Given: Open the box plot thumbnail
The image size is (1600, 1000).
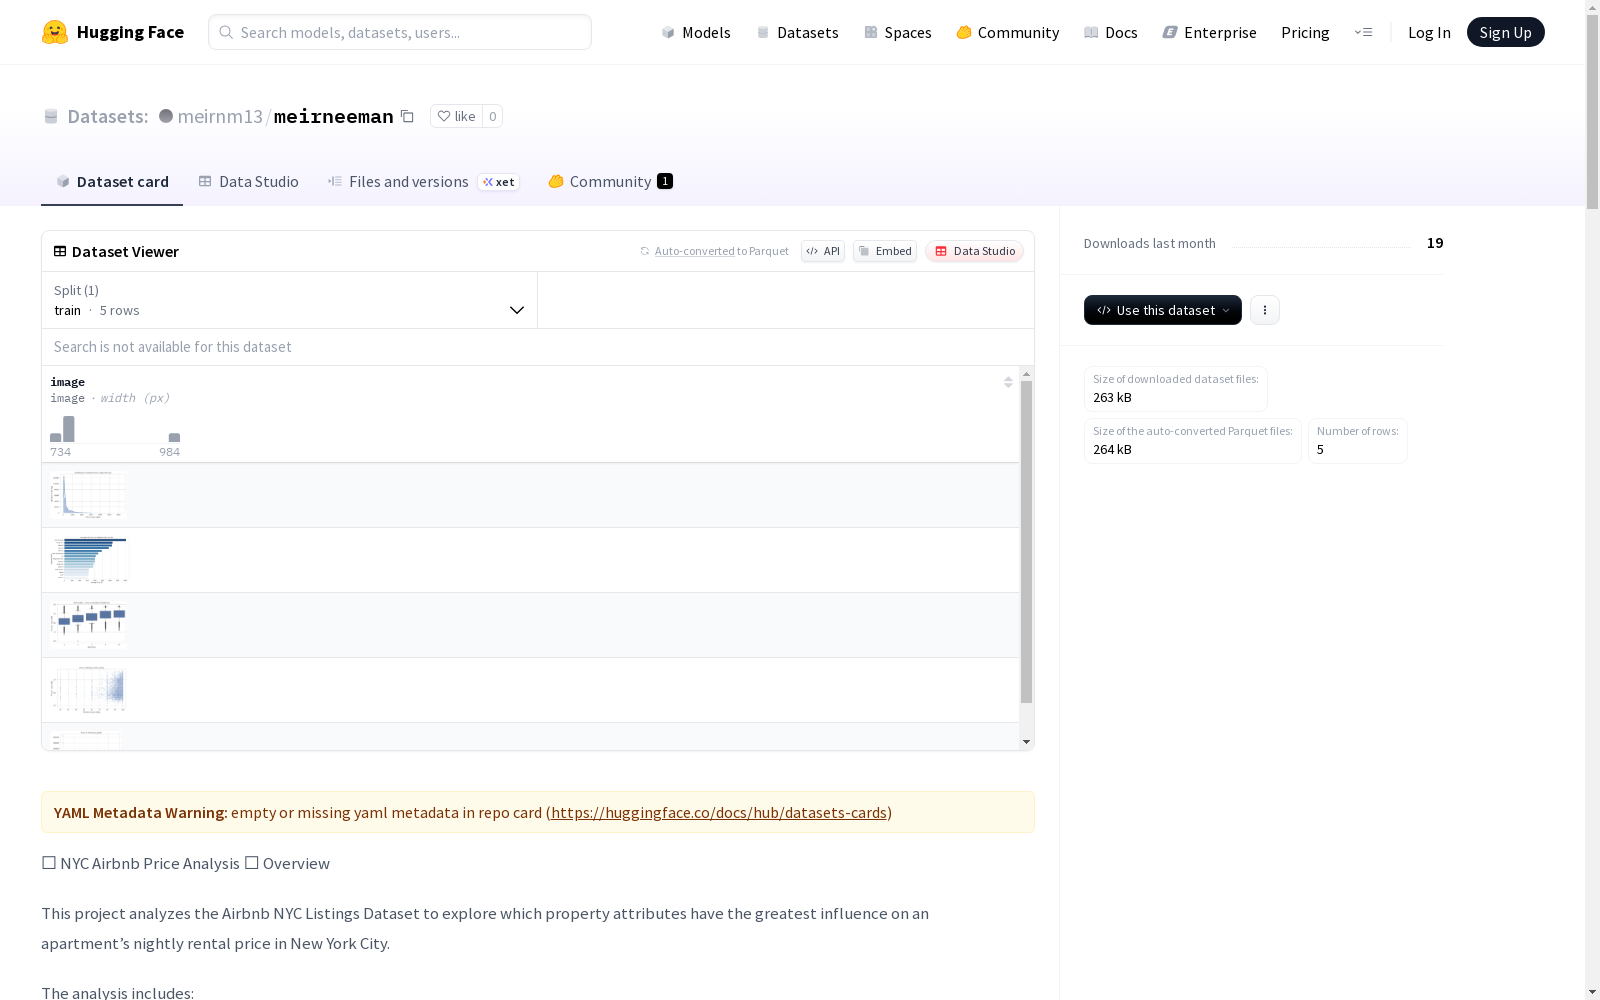Looking at the screenshot, I should pyautogui.click(x=89, y=625).
